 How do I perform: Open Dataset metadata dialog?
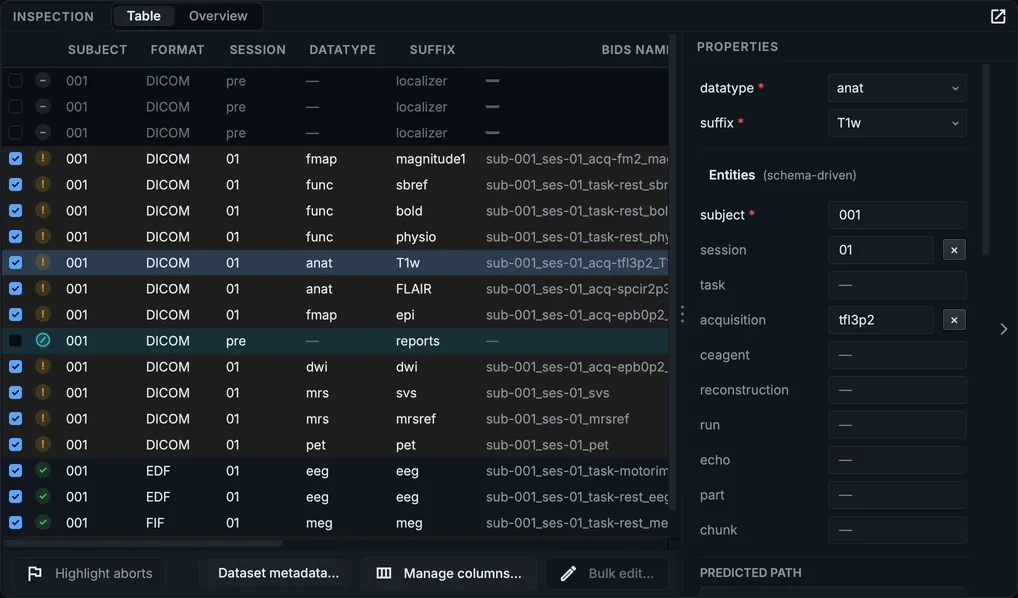[278, 573]
